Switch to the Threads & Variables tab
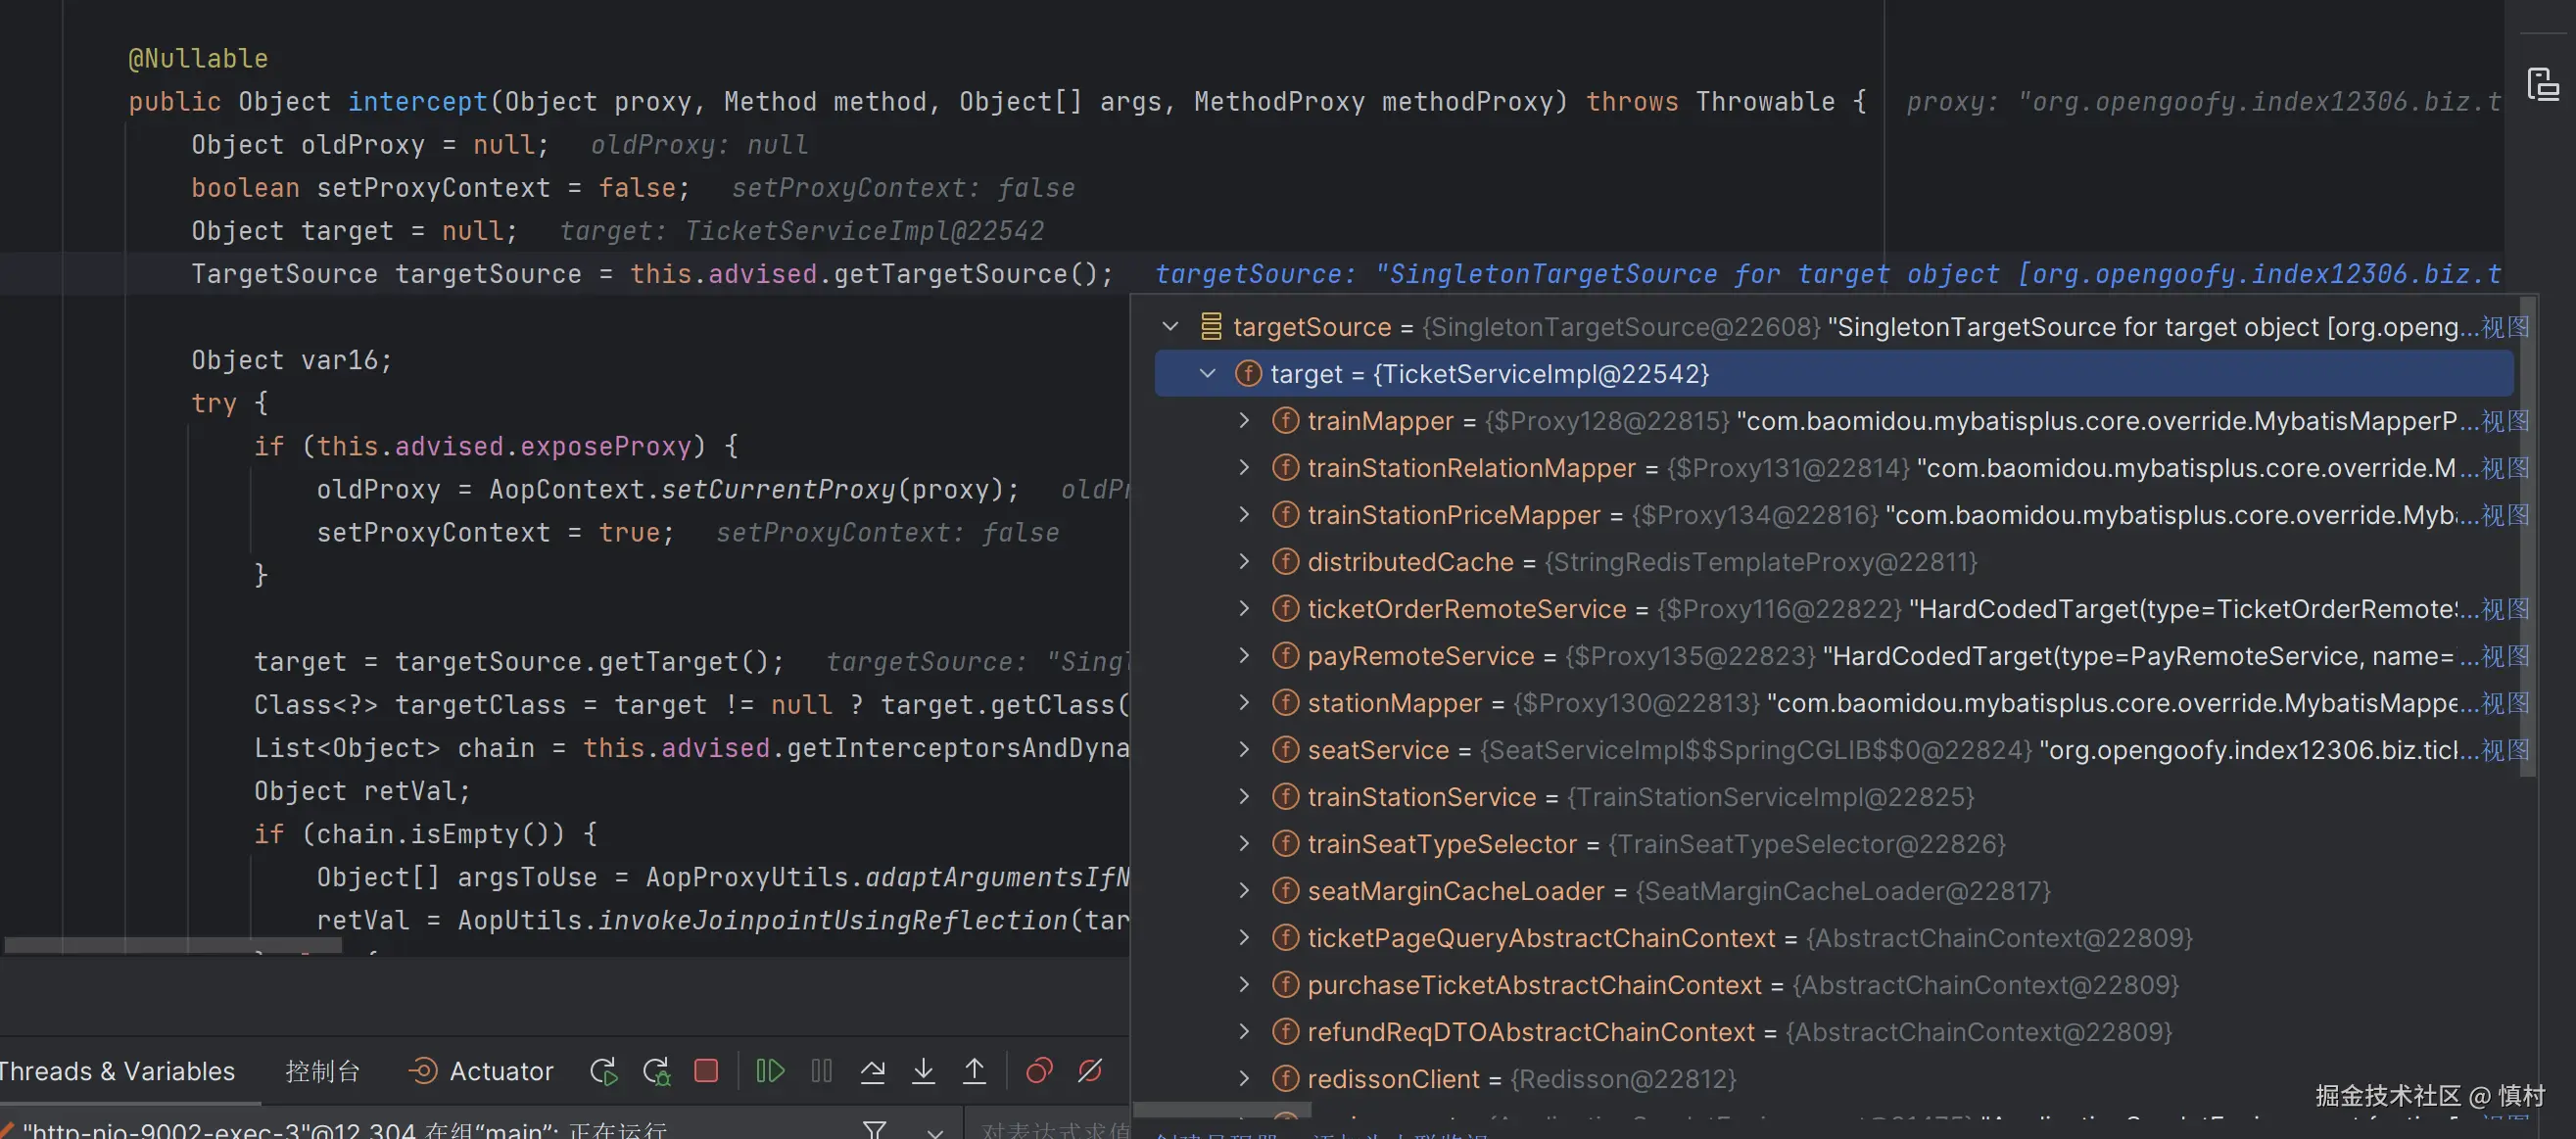The height and width of the screenshot is (1139, 2576). coord(116,1071)
